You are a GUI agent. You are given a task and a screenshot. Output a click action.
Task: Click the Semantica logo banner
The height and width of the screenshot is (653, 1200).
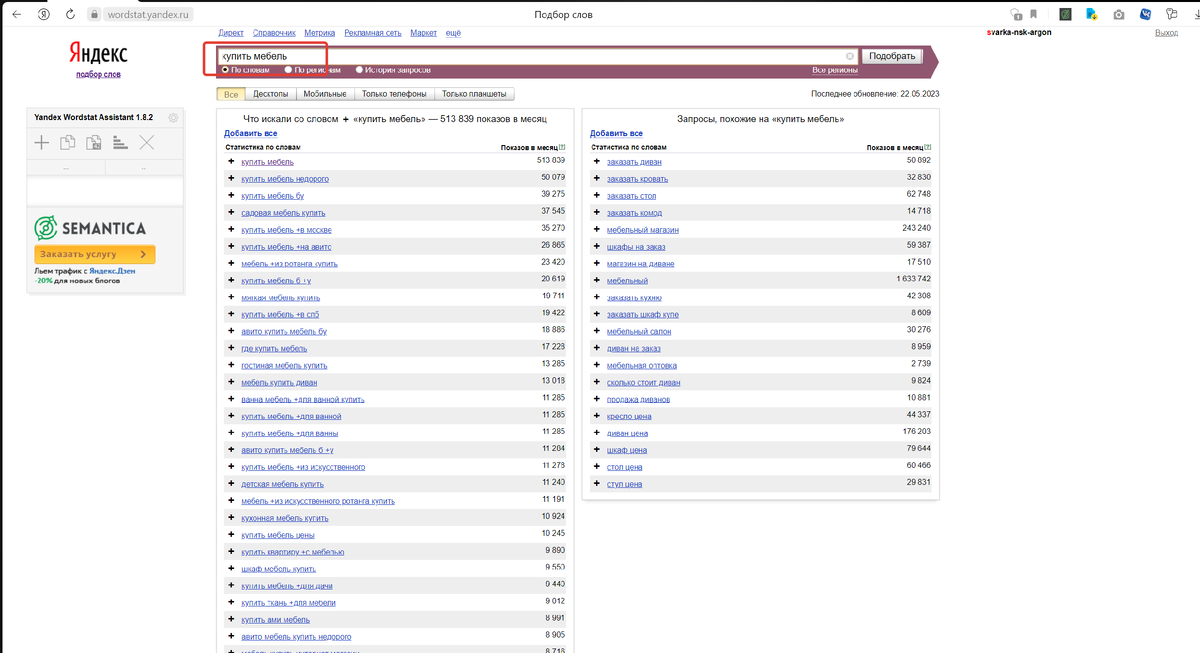tap(90, 227)
